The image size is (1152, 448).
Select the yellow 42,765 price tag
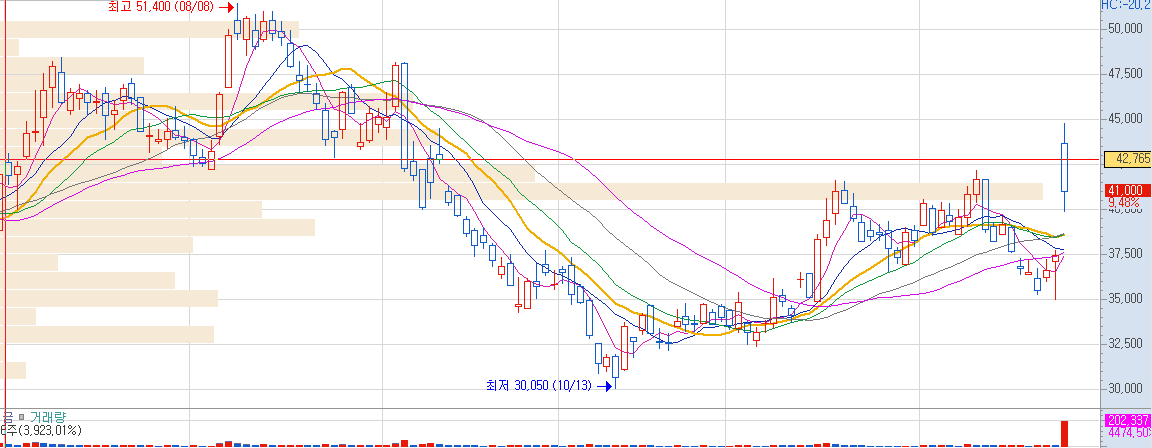click(1128, 159)
